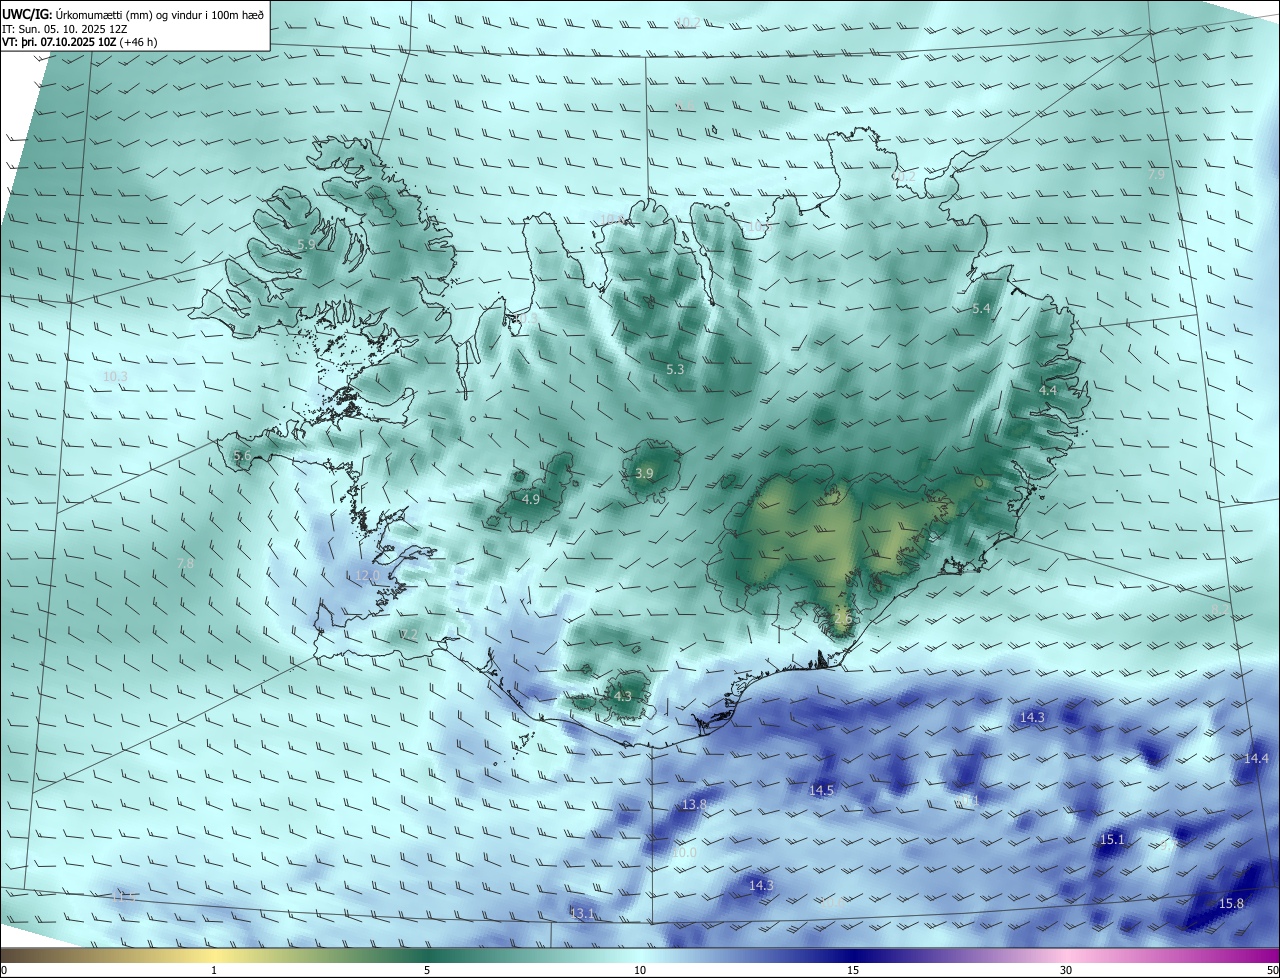Click the 13.8 value on the map
The width and height of the screenshot is (1280, 978).
click(695, 805)
